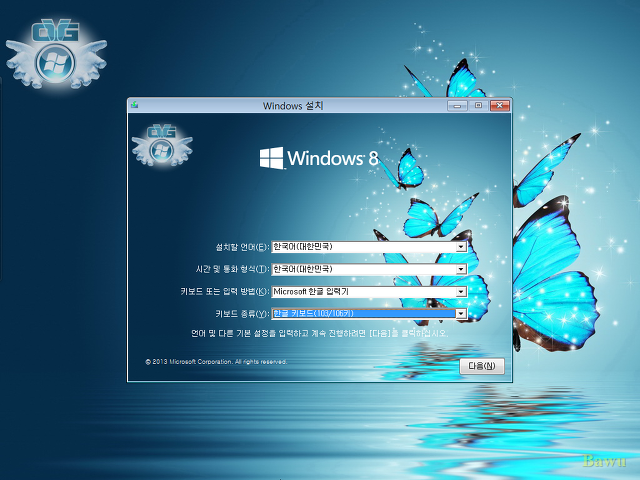Expand the keyboard type dropdown arrow
640x480 pixels.
(461, 314)
